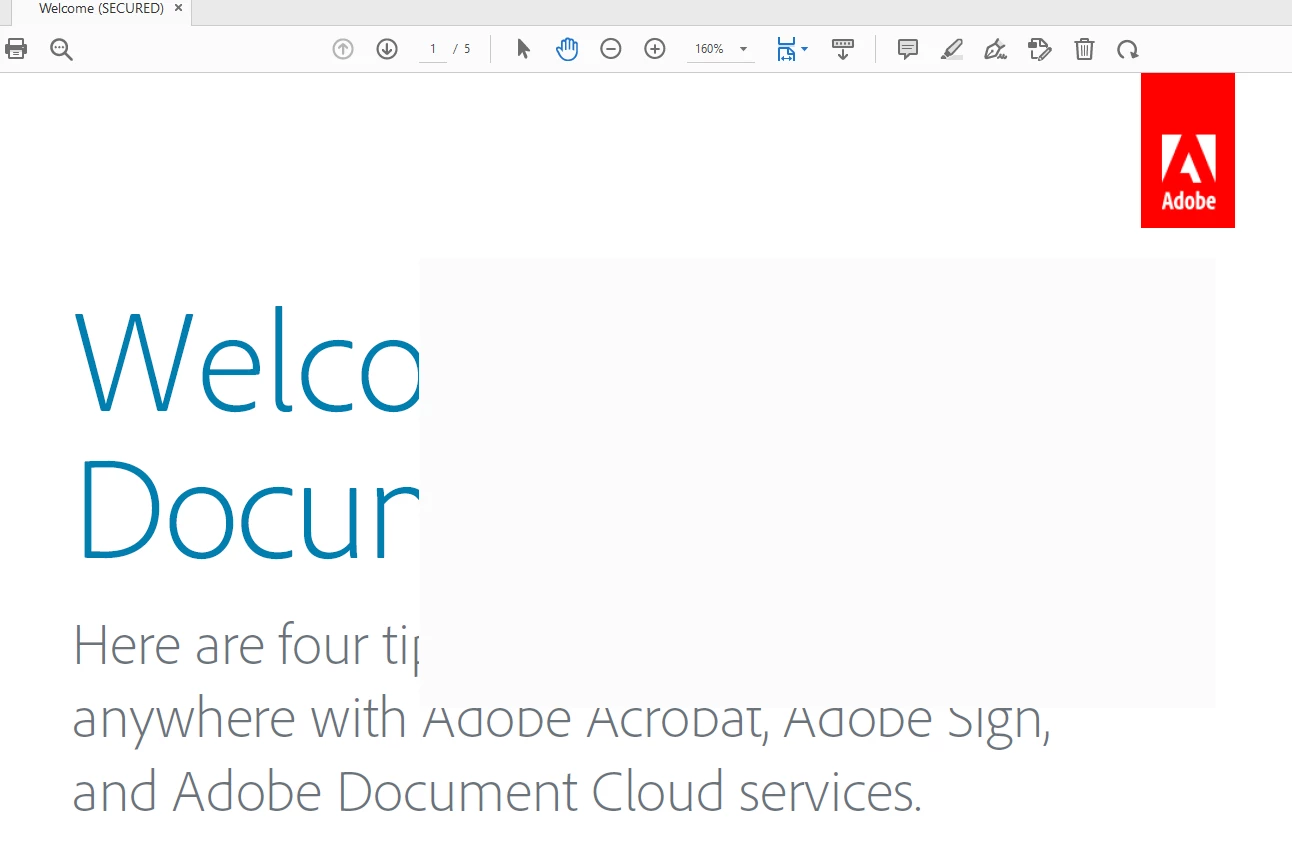The image size is (1292, 864).
Task: Open the sign document pen tool
Action: pos(995,49)
